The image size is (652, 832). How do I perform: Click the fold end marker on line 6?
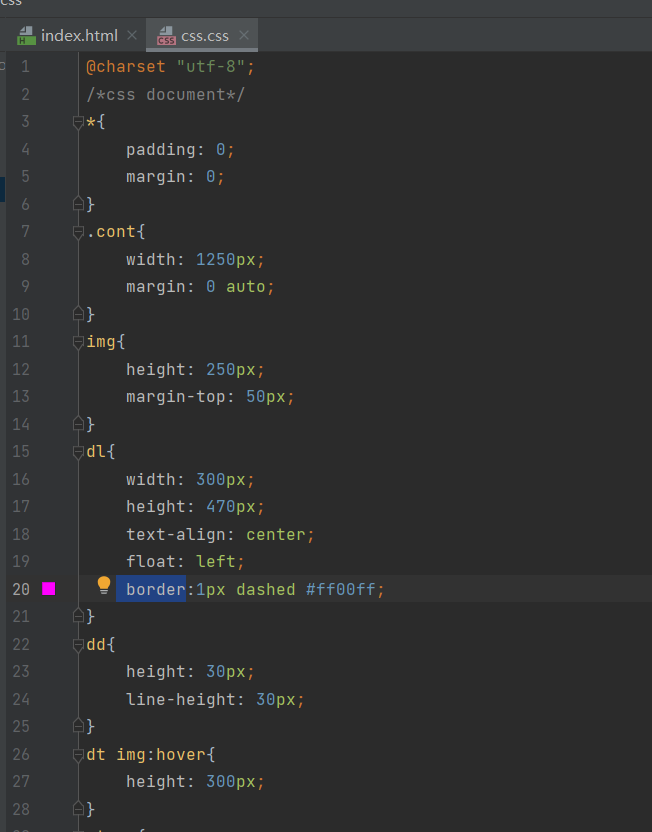(x=78, y=204)
